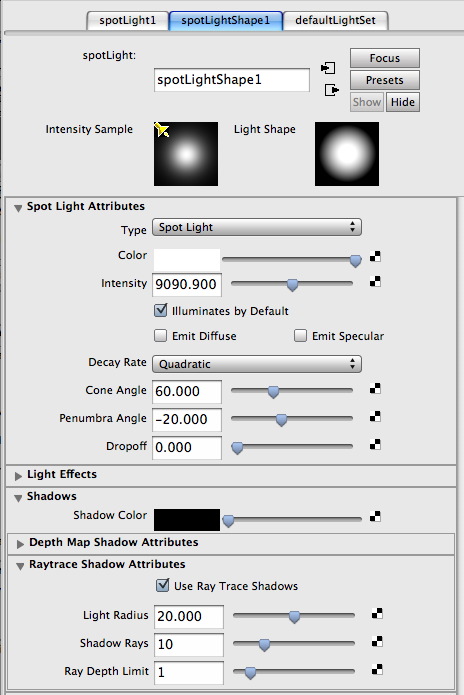Click the Light Radius slider handle
This screenshot has height=695, width=464.
coord(294,617)
